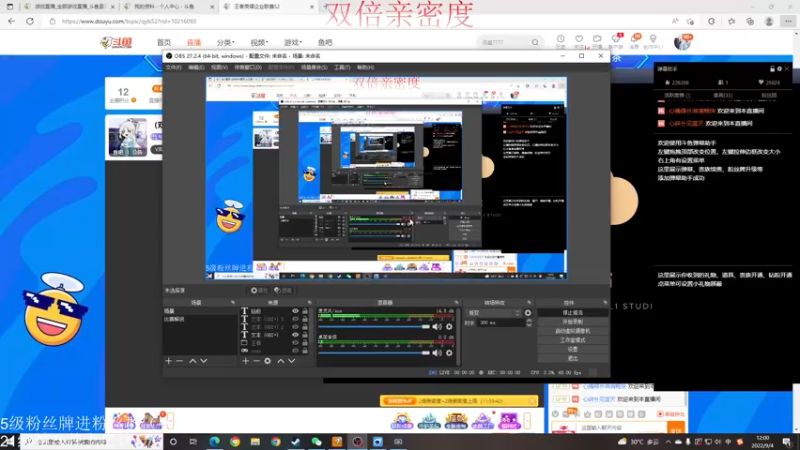Move the source down in the Sources panel
Screen dimensions: 800x450
point(291,361)
